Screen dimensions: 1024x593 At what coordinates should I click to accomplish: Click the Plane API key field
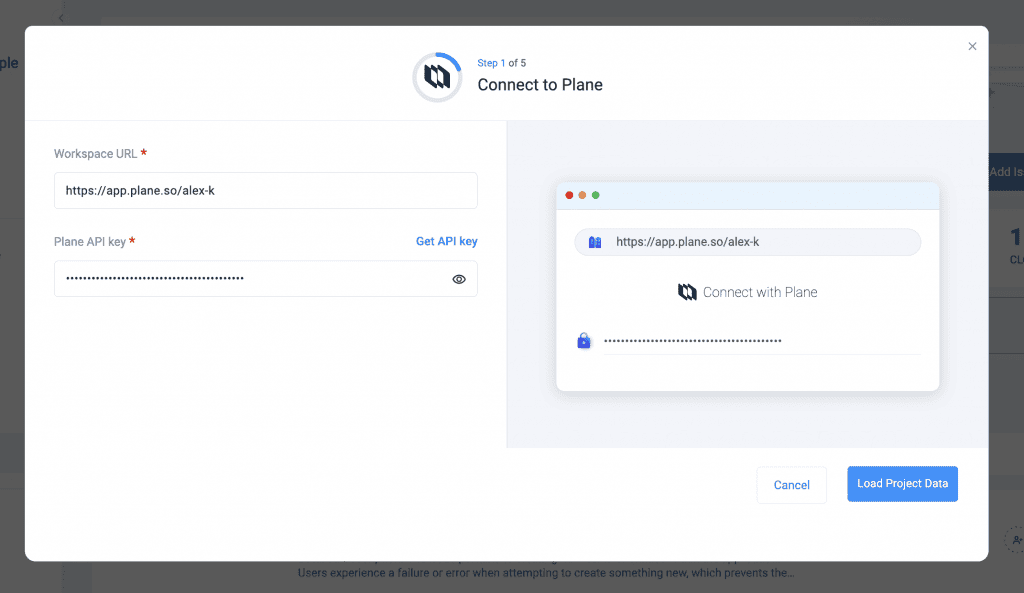click(266, 279)
